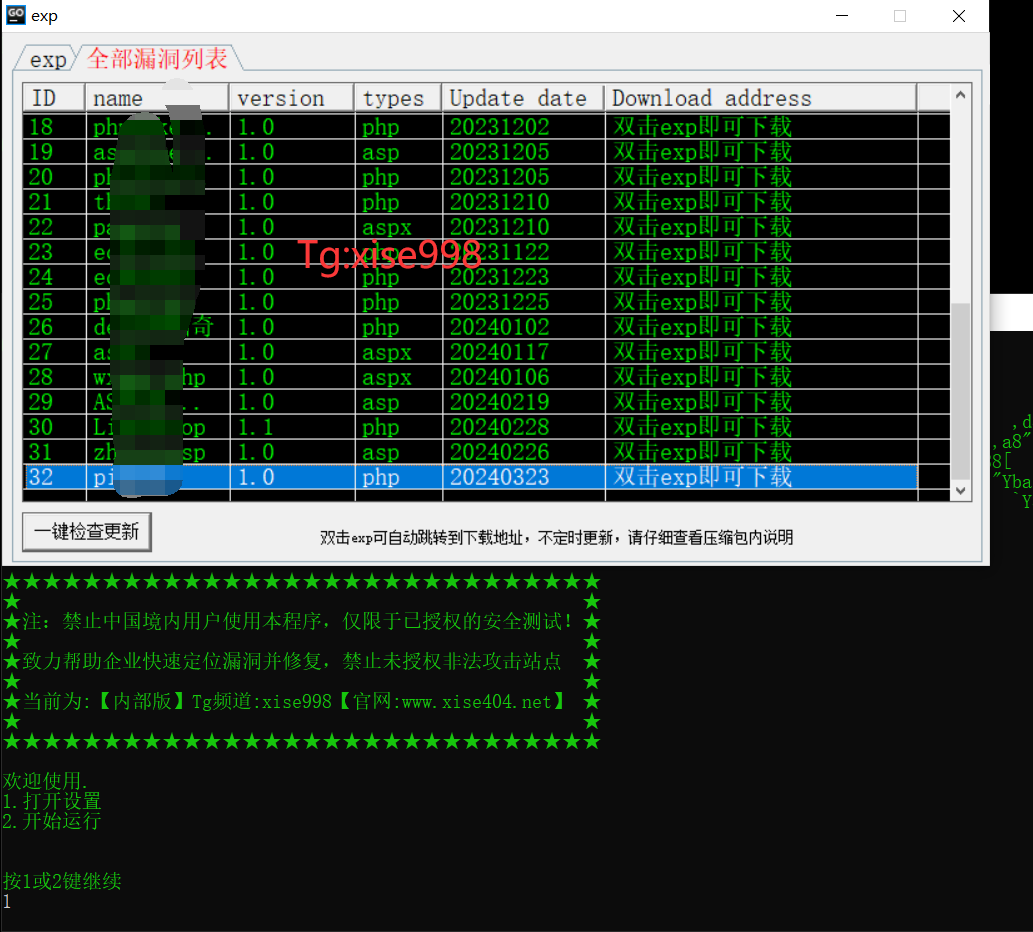Click update date 20240106

pyautogui.click(x=499, y=377)
